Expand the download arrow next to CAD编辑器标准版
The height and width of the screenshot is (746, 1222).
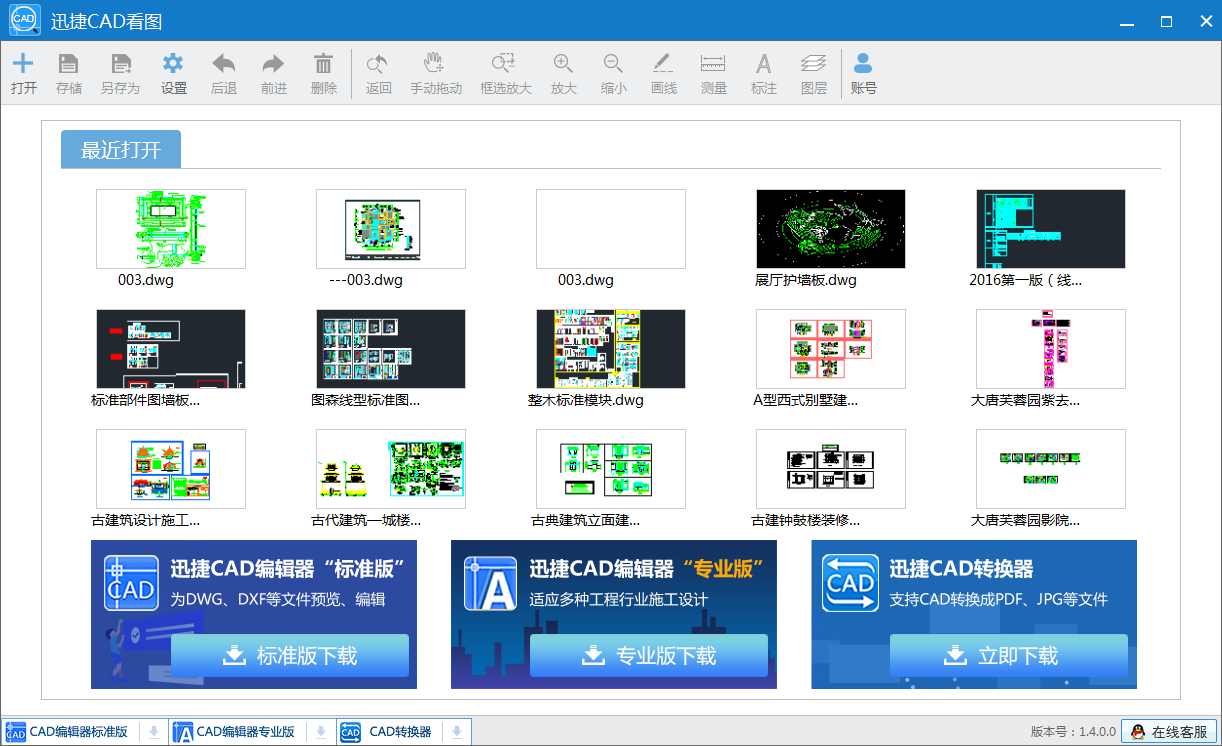pyautogui.click(x=153, y=731)
